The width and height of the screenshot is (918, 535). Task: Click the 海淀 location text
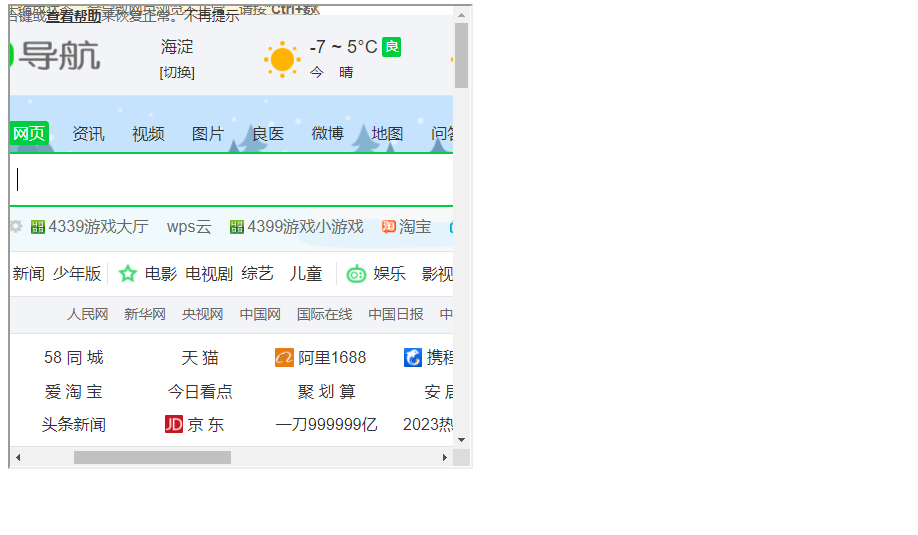click(x=177, y=47)
